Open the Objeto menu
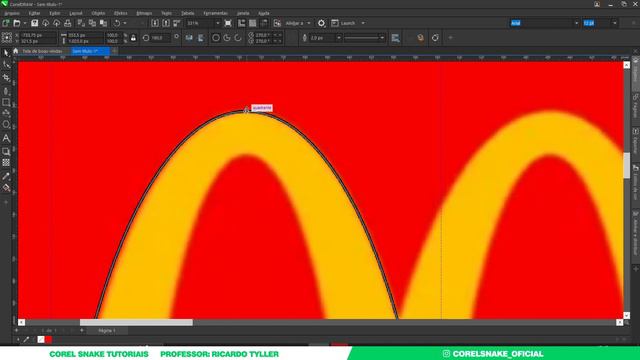This screenshot has width=640, height=360. [x=98, y=13]
